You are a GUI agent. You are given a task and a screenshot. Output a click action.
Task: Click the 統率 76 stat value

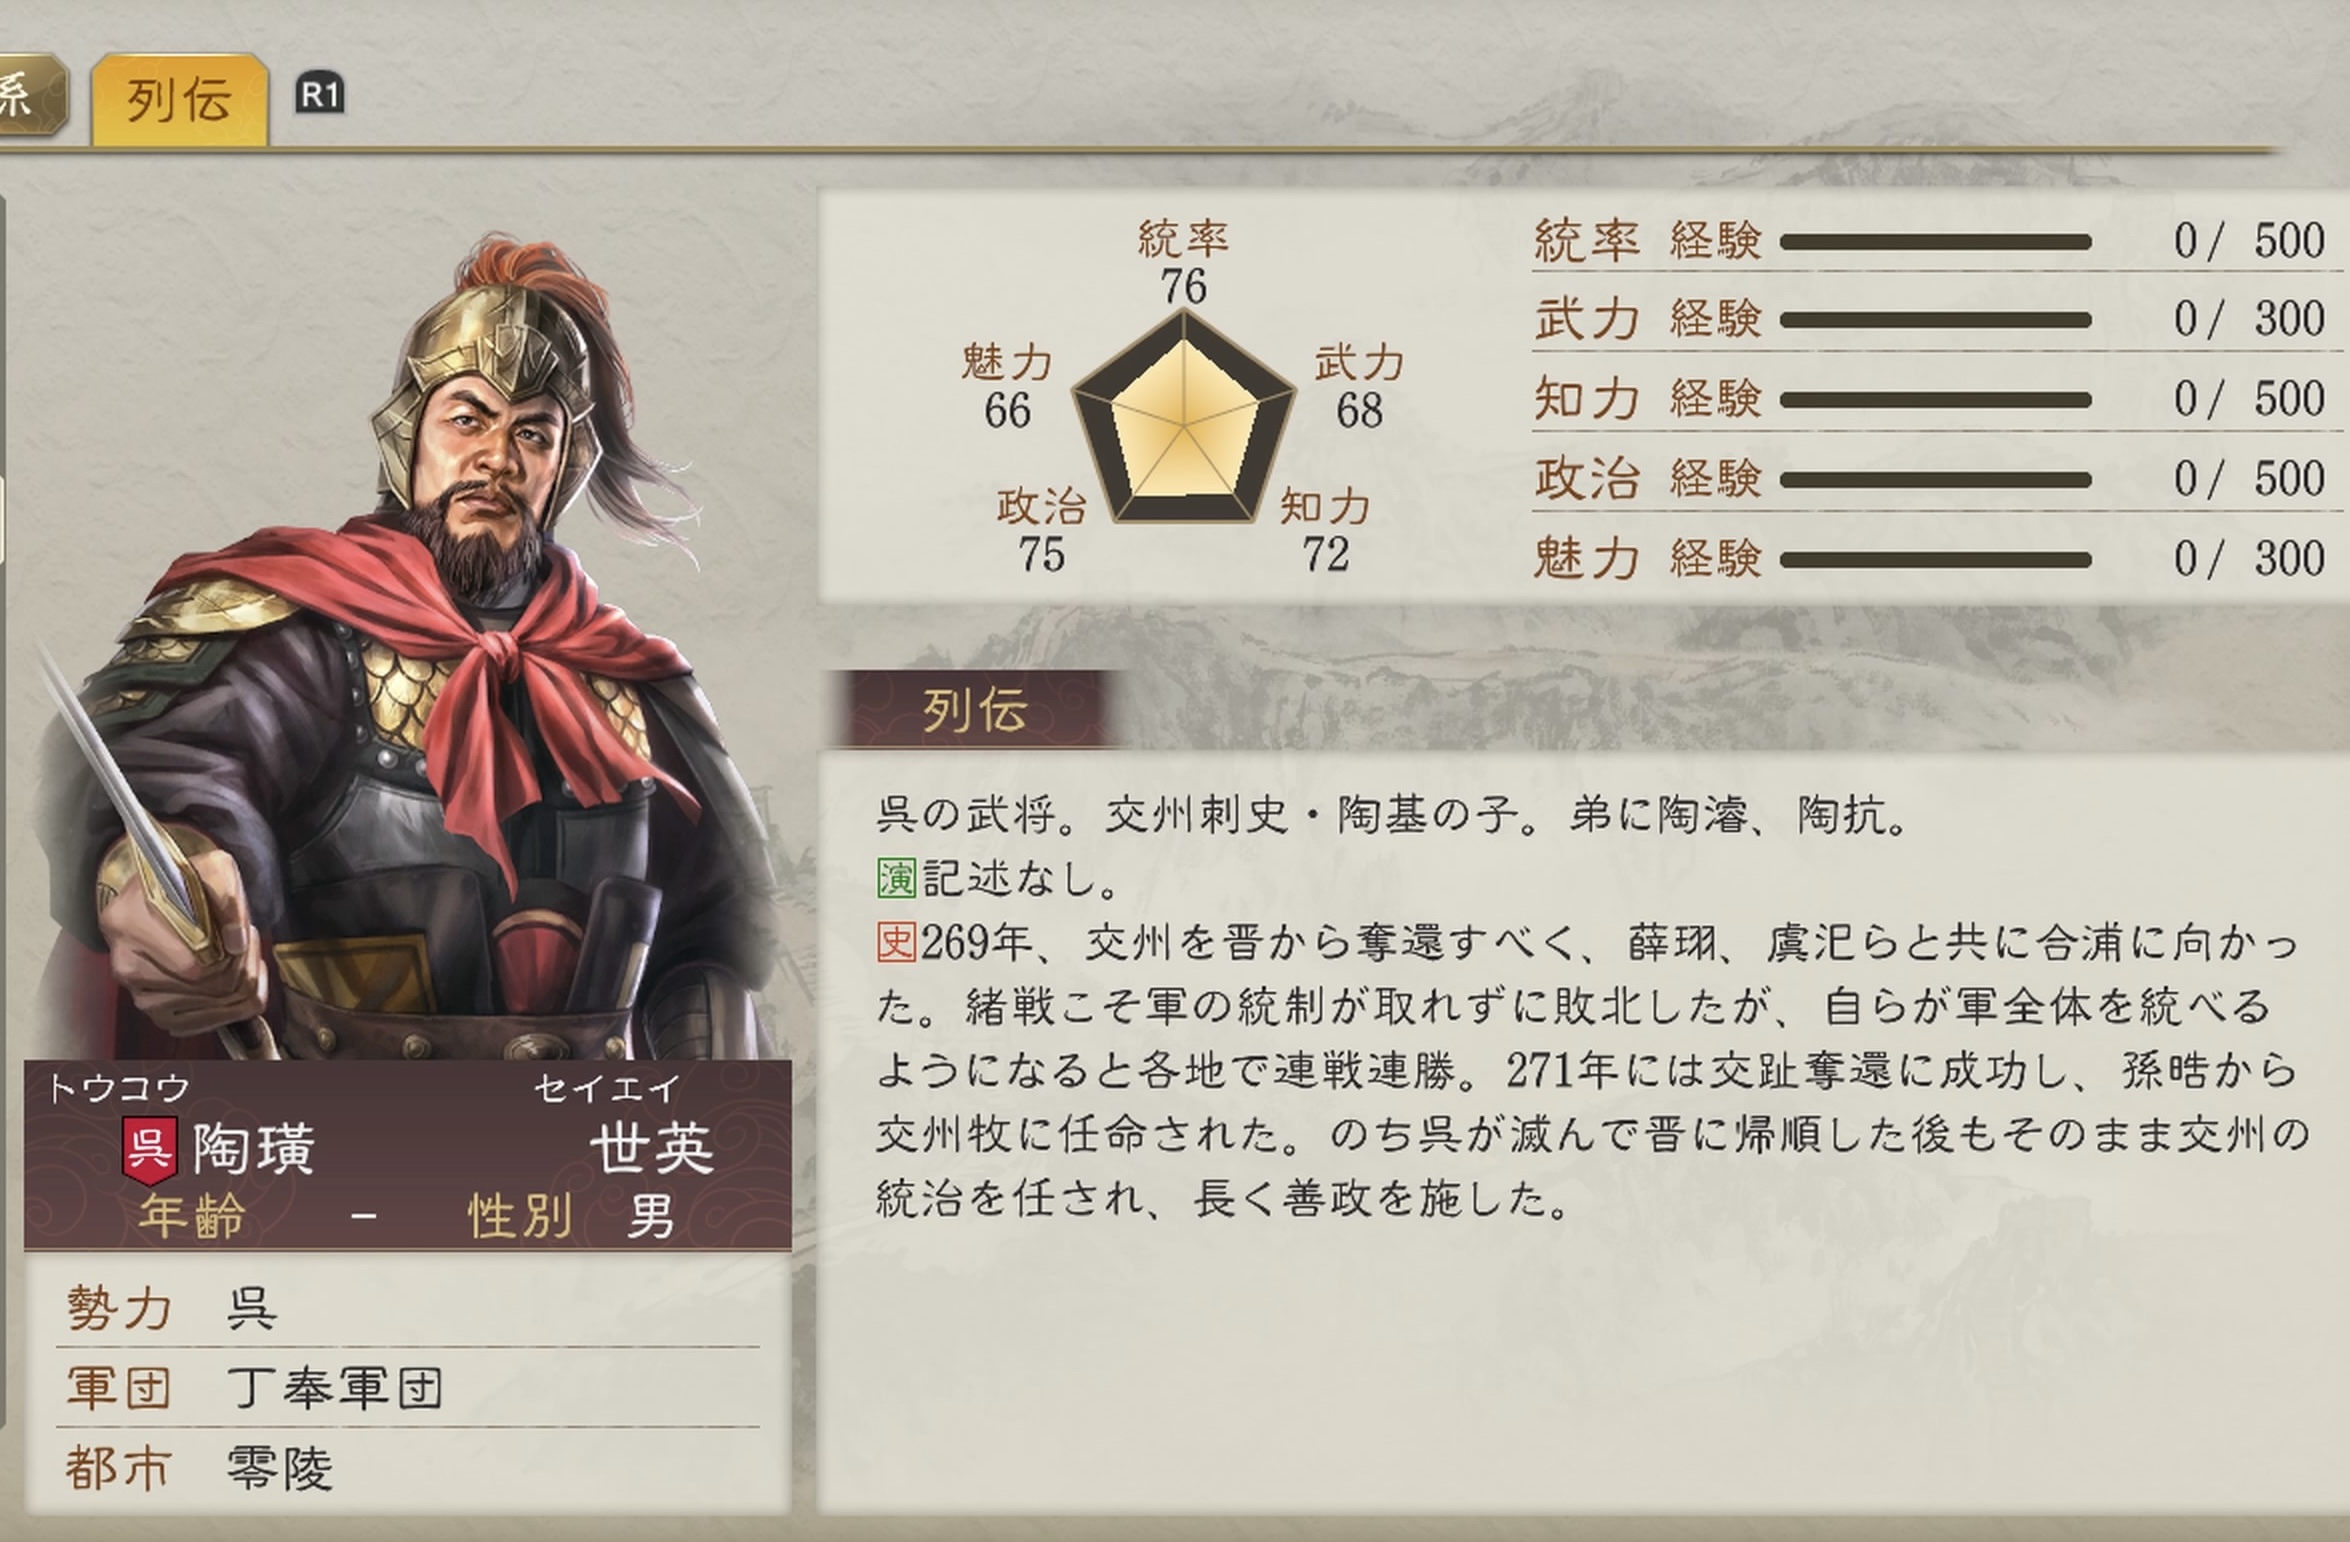[x=1183, y=286]
